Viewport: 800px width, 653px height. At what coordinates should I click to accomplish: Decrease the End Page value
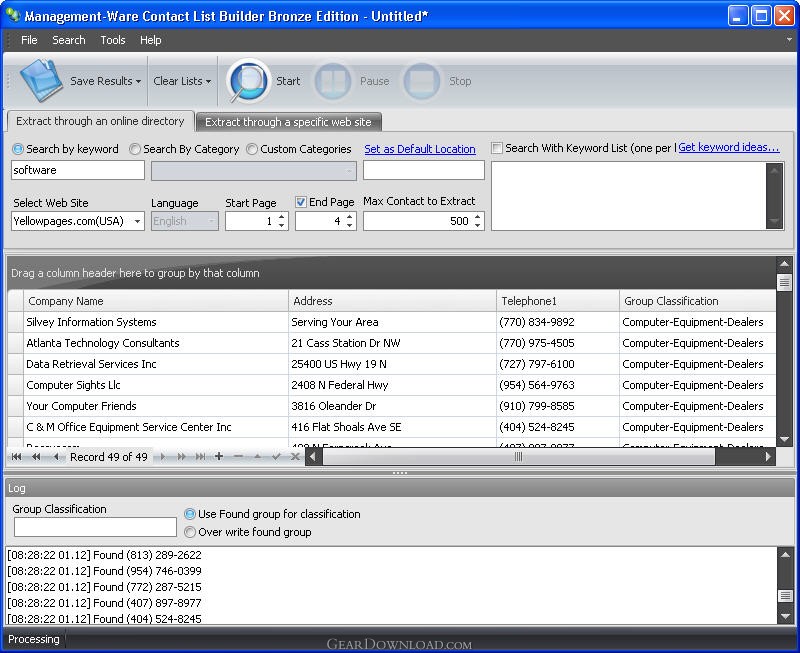click(x=349, y=225)
